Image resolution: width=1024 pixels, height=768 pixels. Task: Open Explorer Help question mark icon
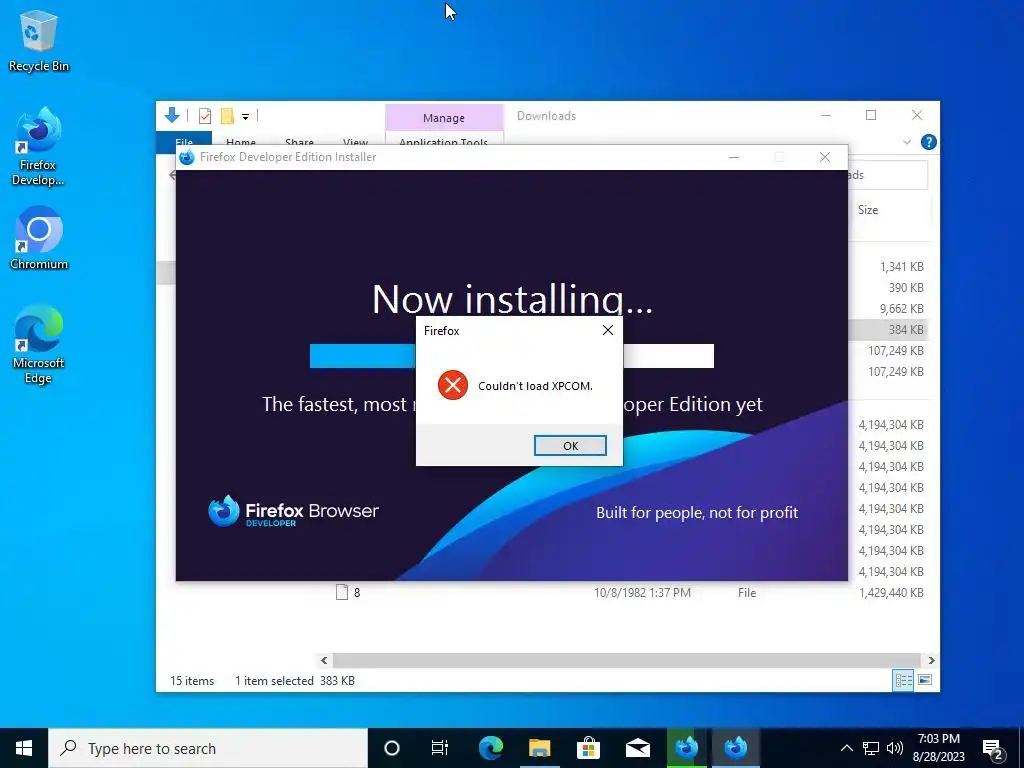click(x=928, y=142)
